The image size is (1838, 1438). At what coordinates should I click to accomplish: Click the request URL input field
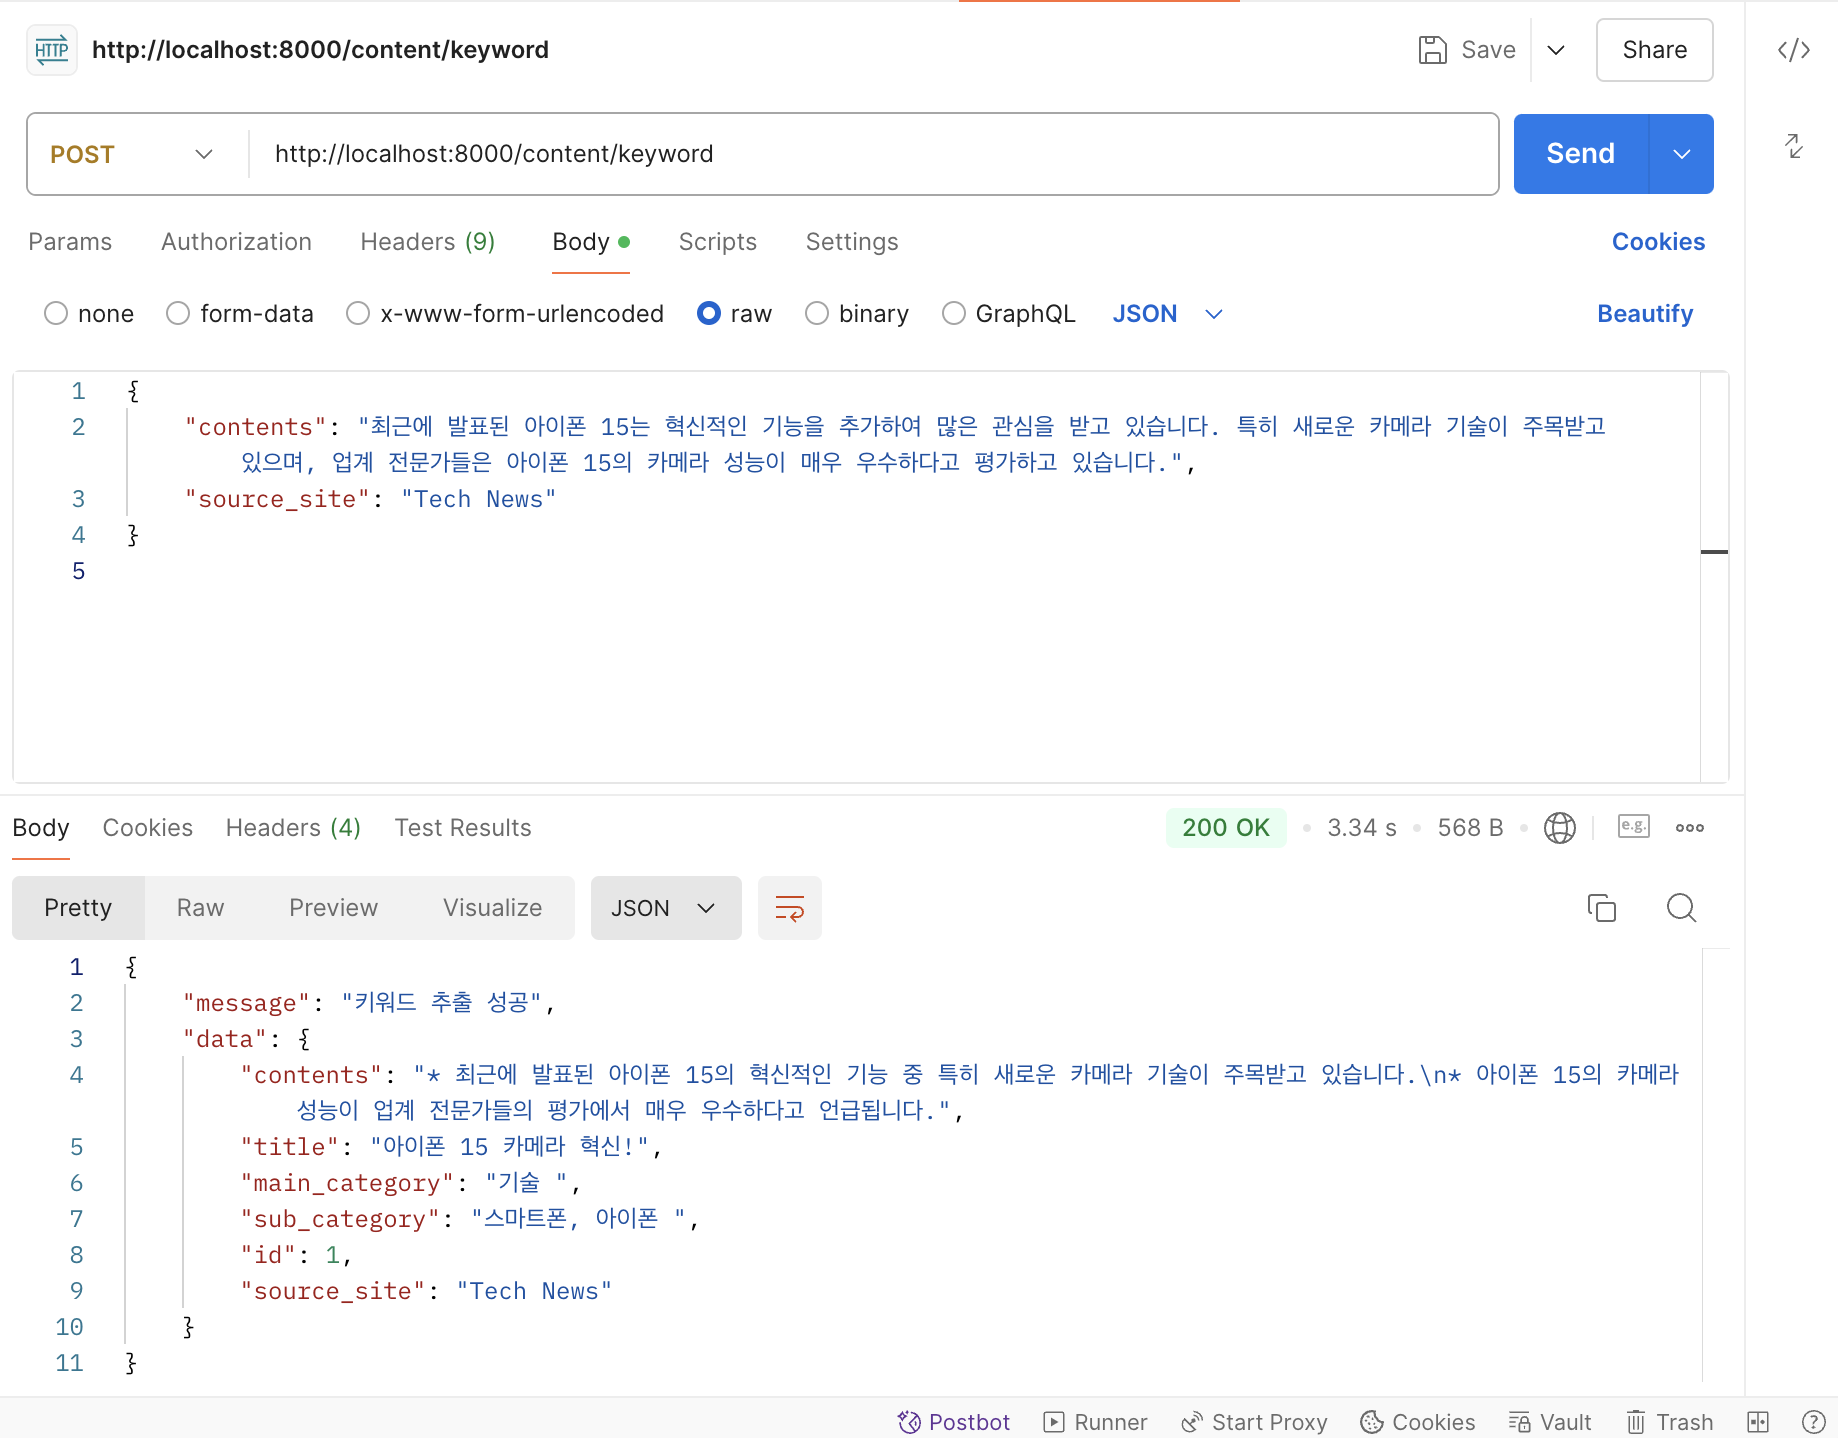(x=873, y=154)
